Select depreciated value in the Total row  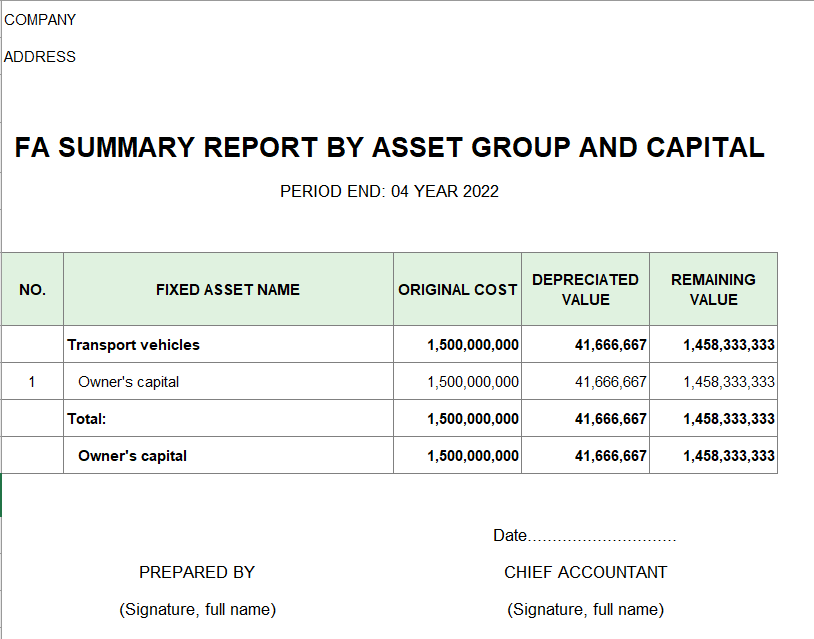pos(610,419)
